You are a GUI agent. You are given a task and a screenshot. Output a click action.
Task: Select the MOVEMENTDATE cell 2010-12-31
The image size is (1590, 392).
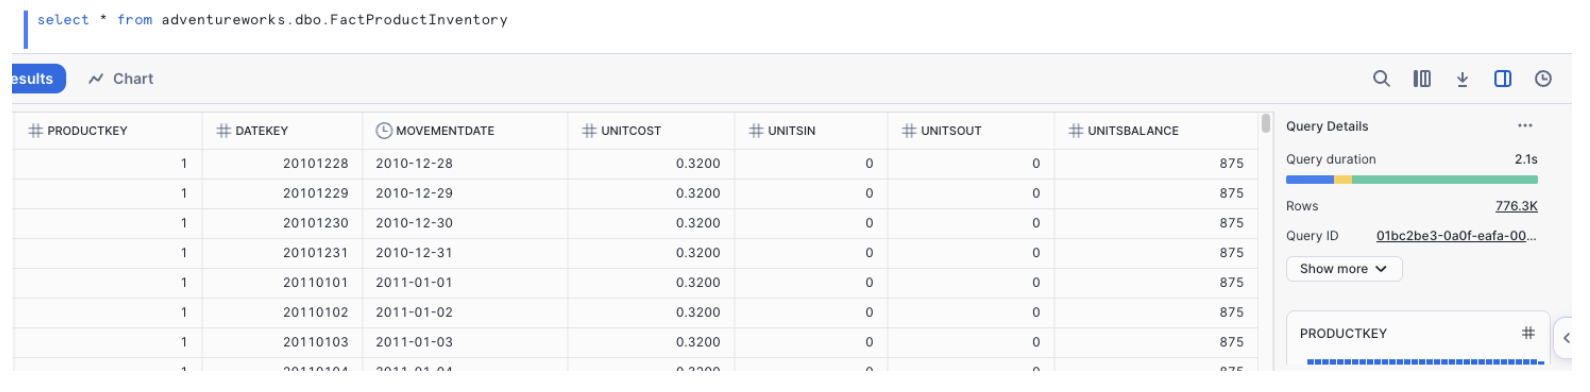pyautogui.click(x=465, y=253)
